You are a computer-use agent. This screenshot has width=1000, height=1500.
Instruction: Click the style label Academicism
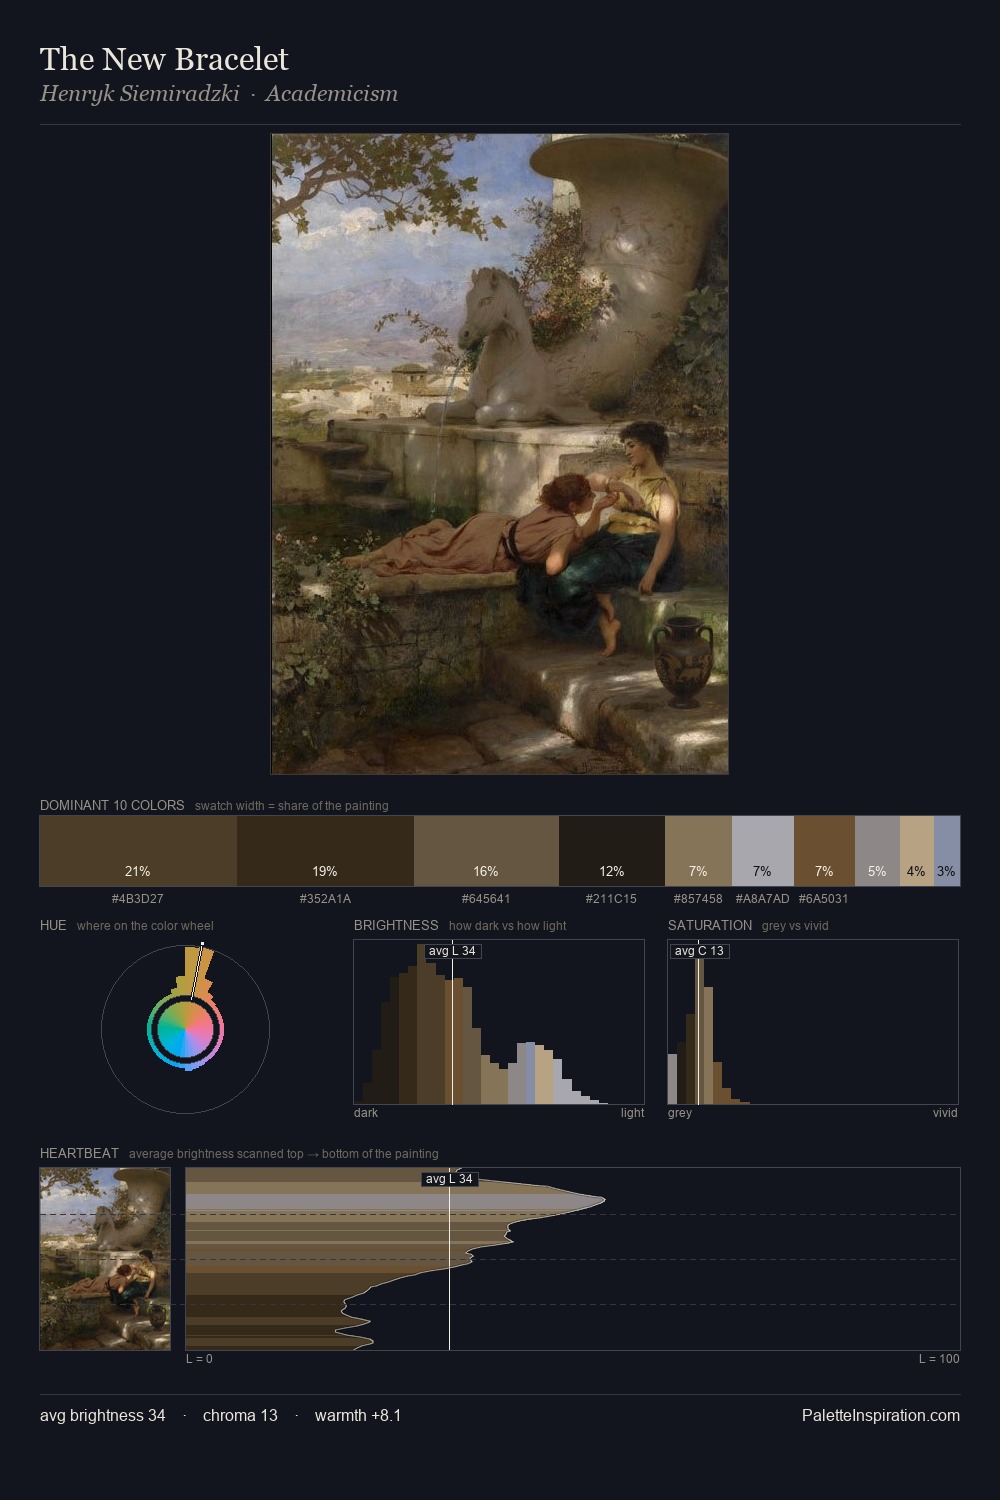coord(331,94)
